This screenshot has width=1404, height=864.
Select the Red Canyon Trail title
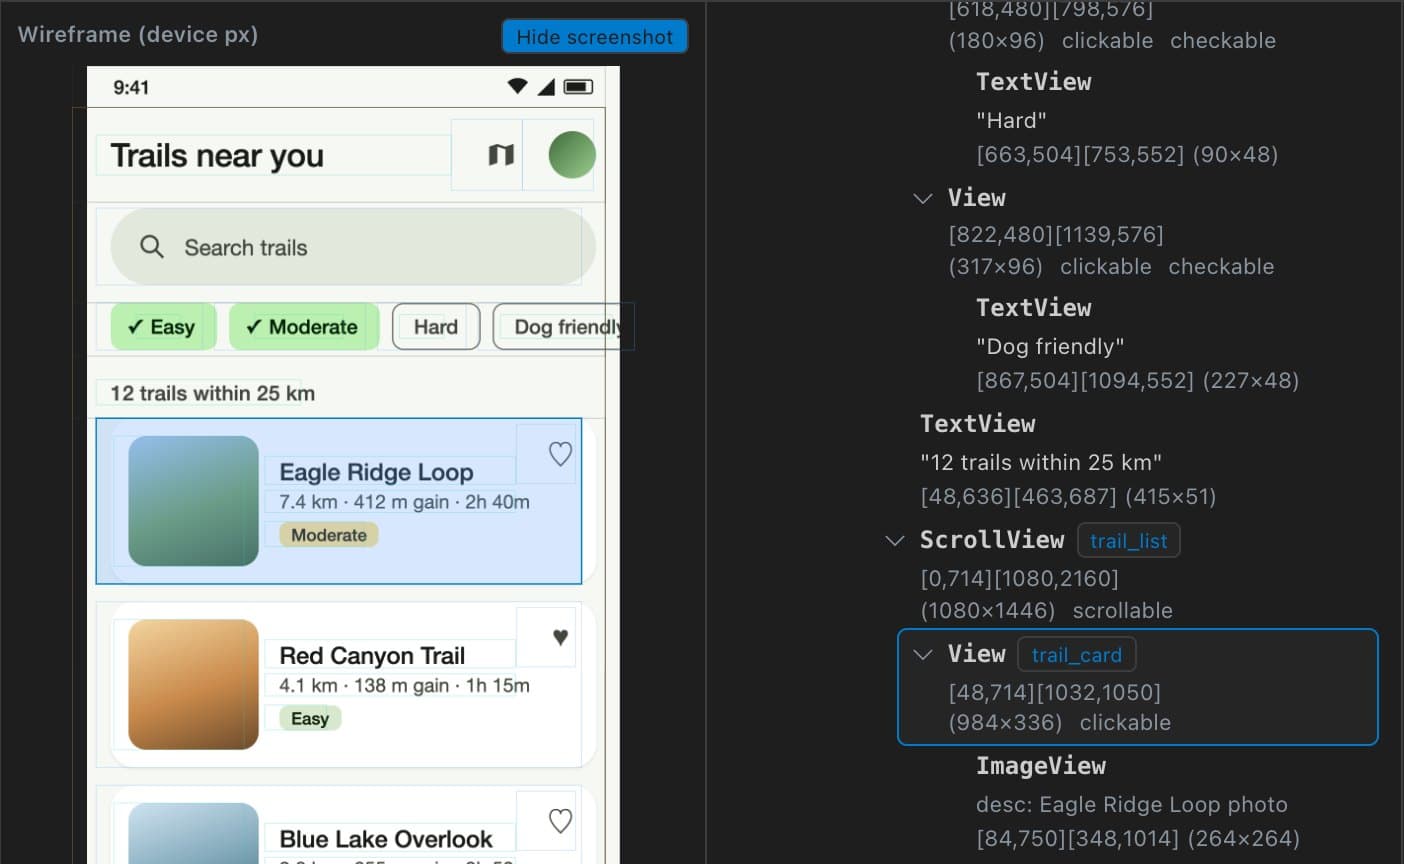(372, 655)
